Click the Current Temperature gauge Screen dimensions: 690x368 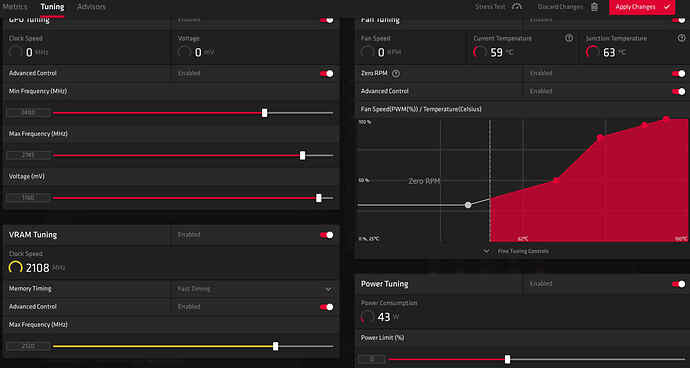(480, 52)
